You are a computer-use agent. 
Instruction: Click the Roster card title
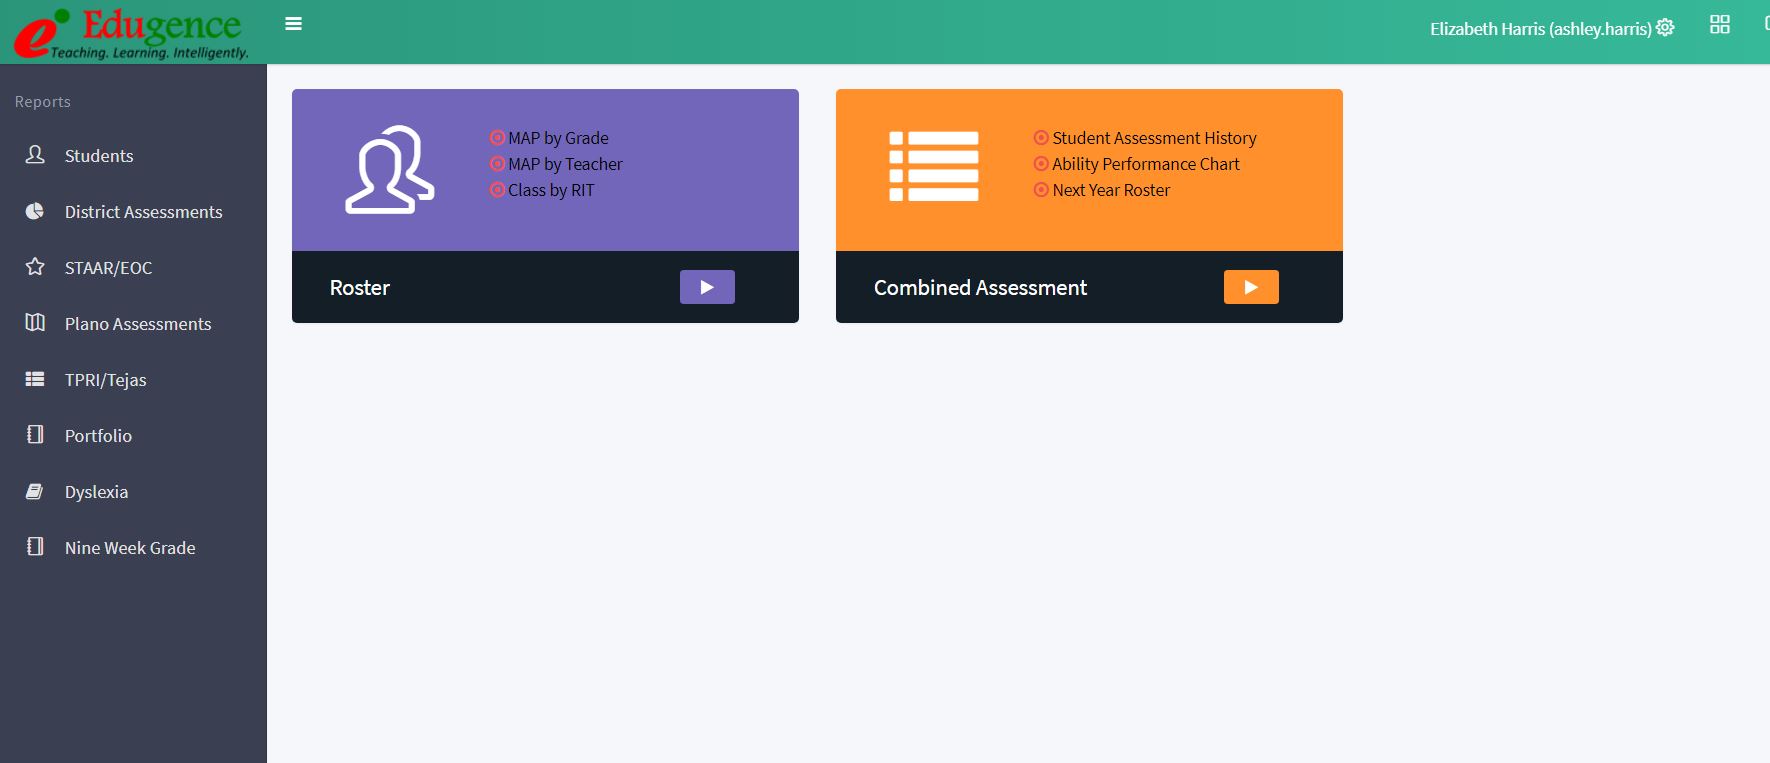pos(360,288)
